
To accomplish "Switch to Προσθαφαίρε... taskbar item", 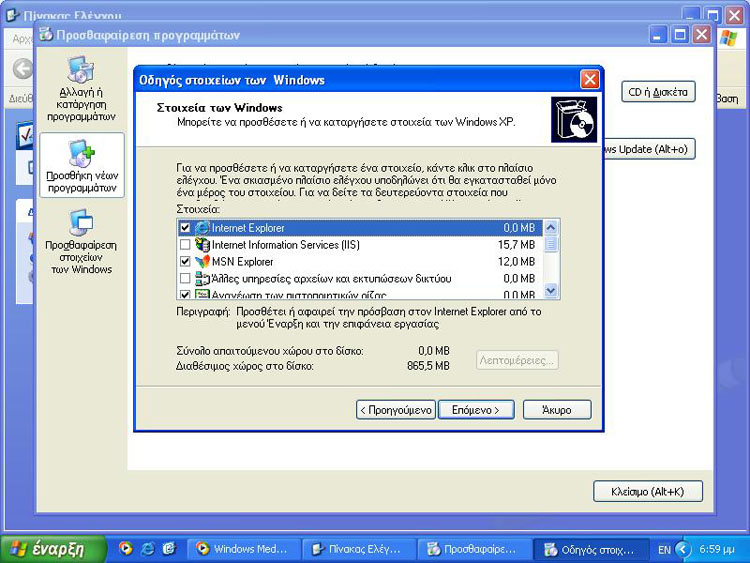I will point(474,549).
